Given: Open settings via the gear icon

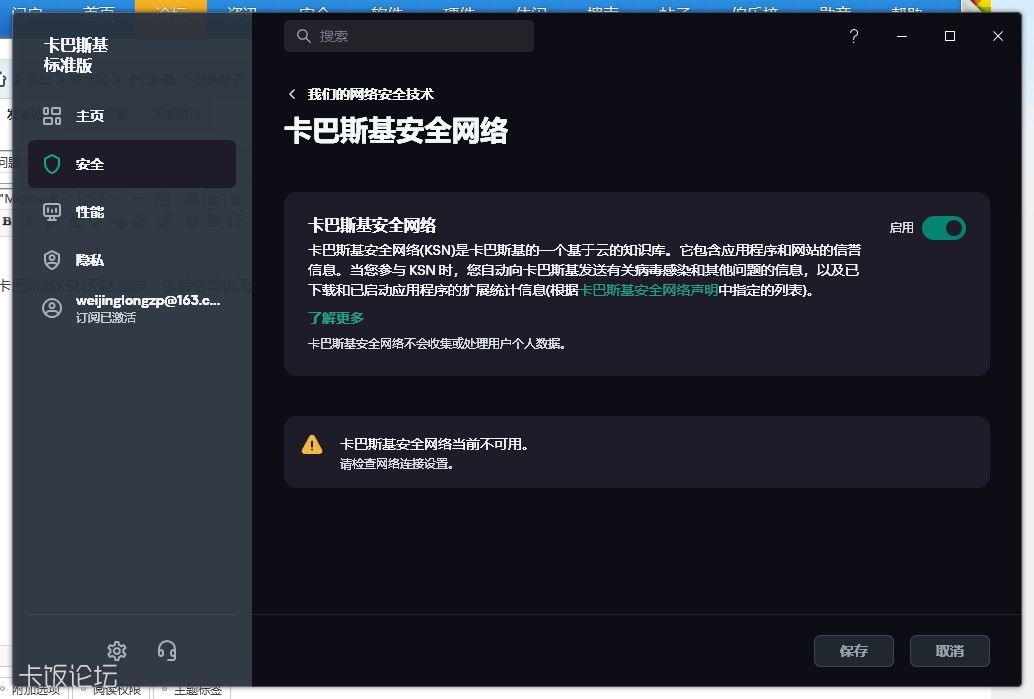Looking at the screenshot, I should pyautogui.click(x=117, y=651).
